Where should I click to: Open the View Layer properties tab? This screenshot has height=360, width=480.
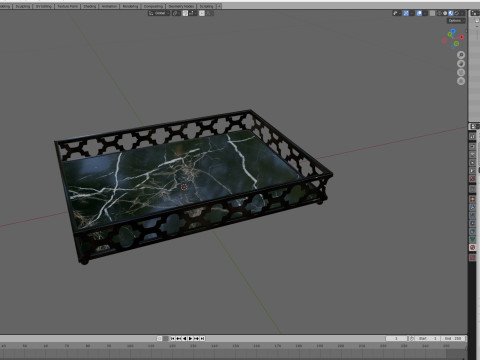(x=473, y=163)
